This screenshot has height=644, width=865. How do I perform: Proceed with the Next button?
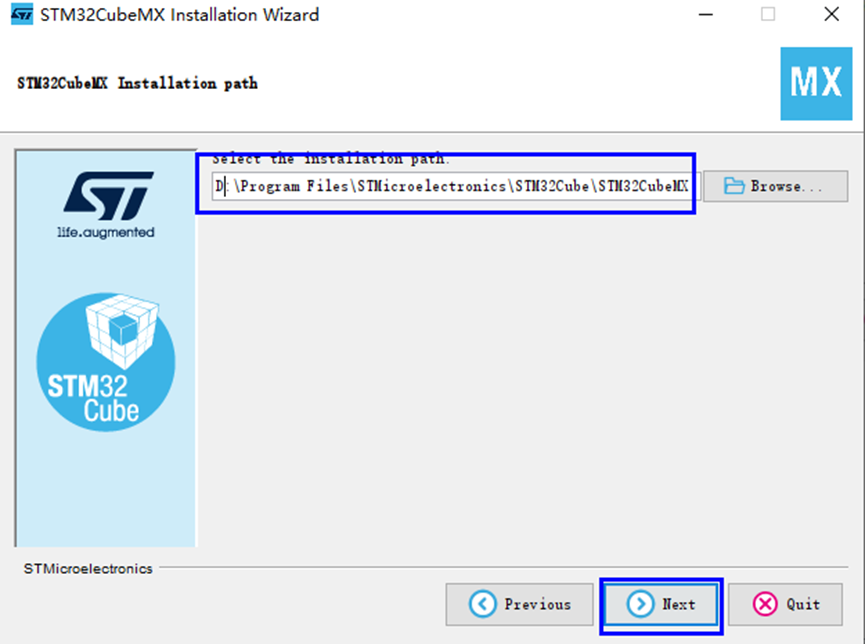tap(661, 604)
